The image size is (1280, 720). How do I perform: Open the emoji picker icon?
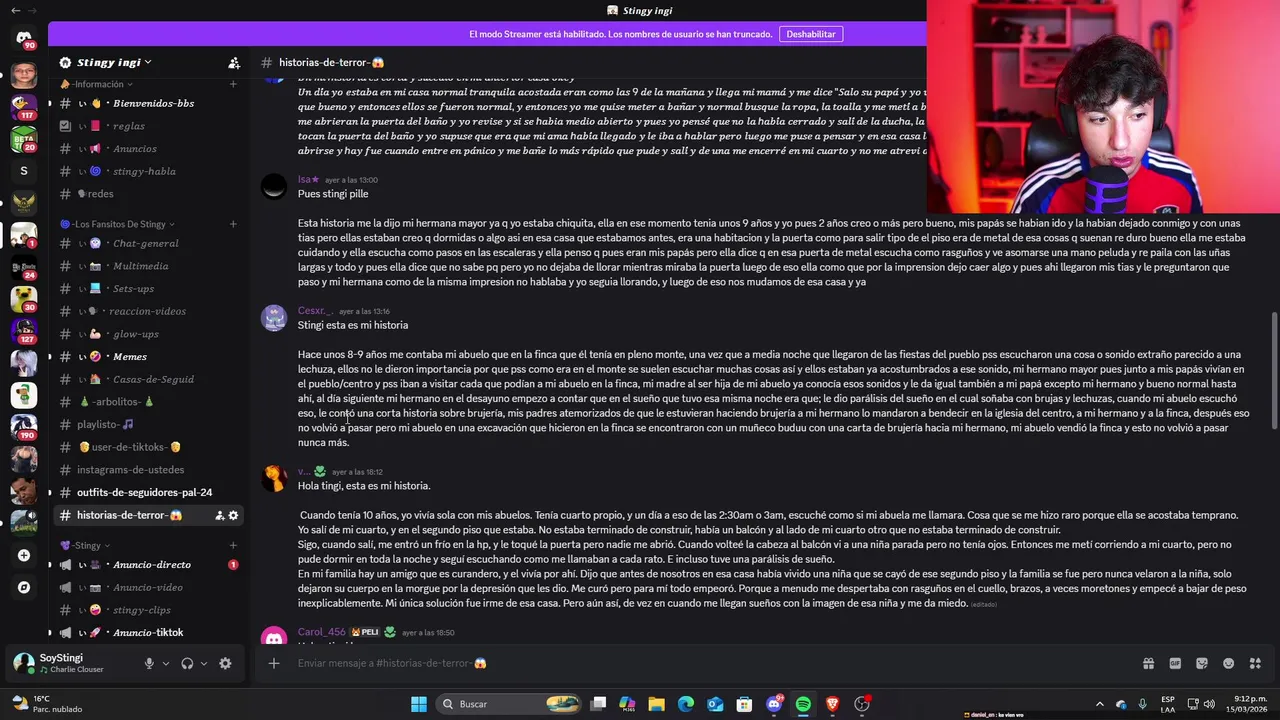[1228, 663]
